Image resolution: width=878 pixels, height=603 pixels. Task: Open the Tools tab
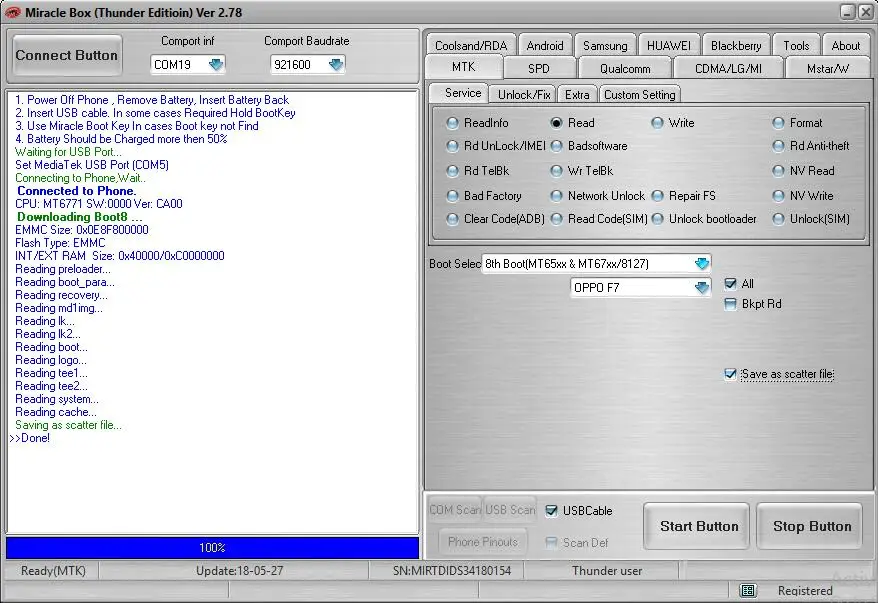point(796,45)
